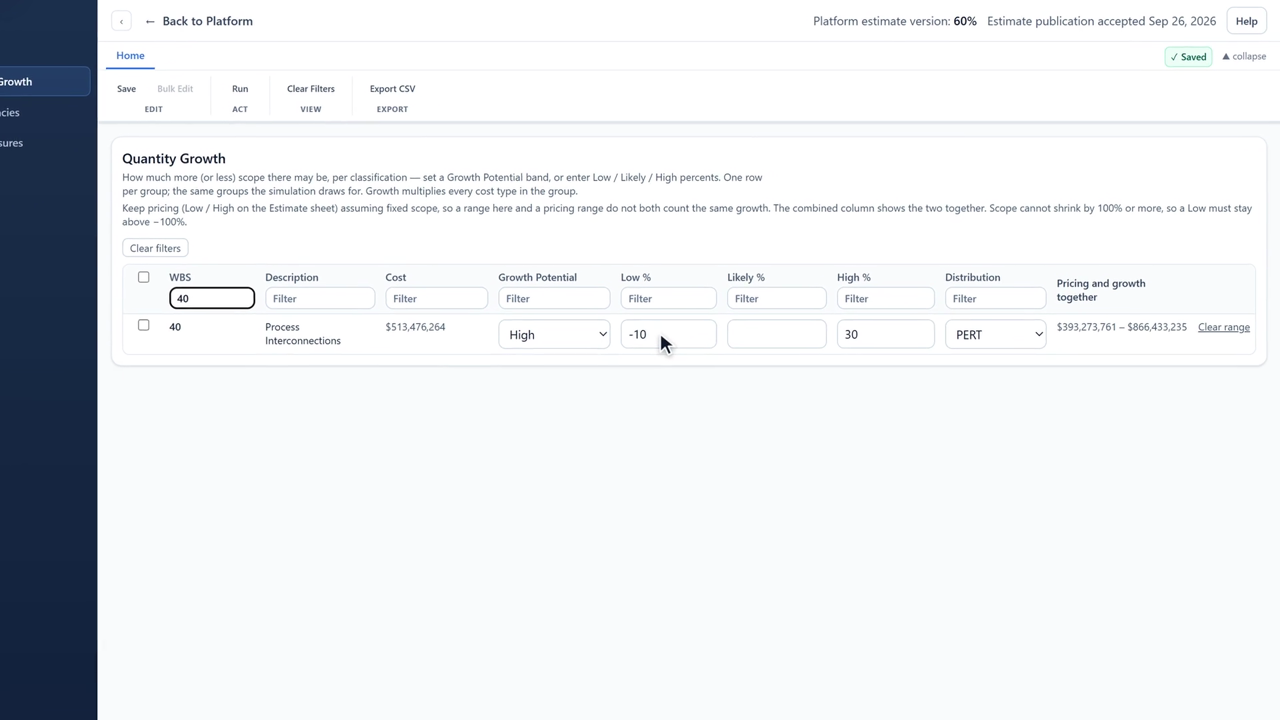Open the Help button
This screenshot has height=720, width=1280.
[x=1246, y=21]
